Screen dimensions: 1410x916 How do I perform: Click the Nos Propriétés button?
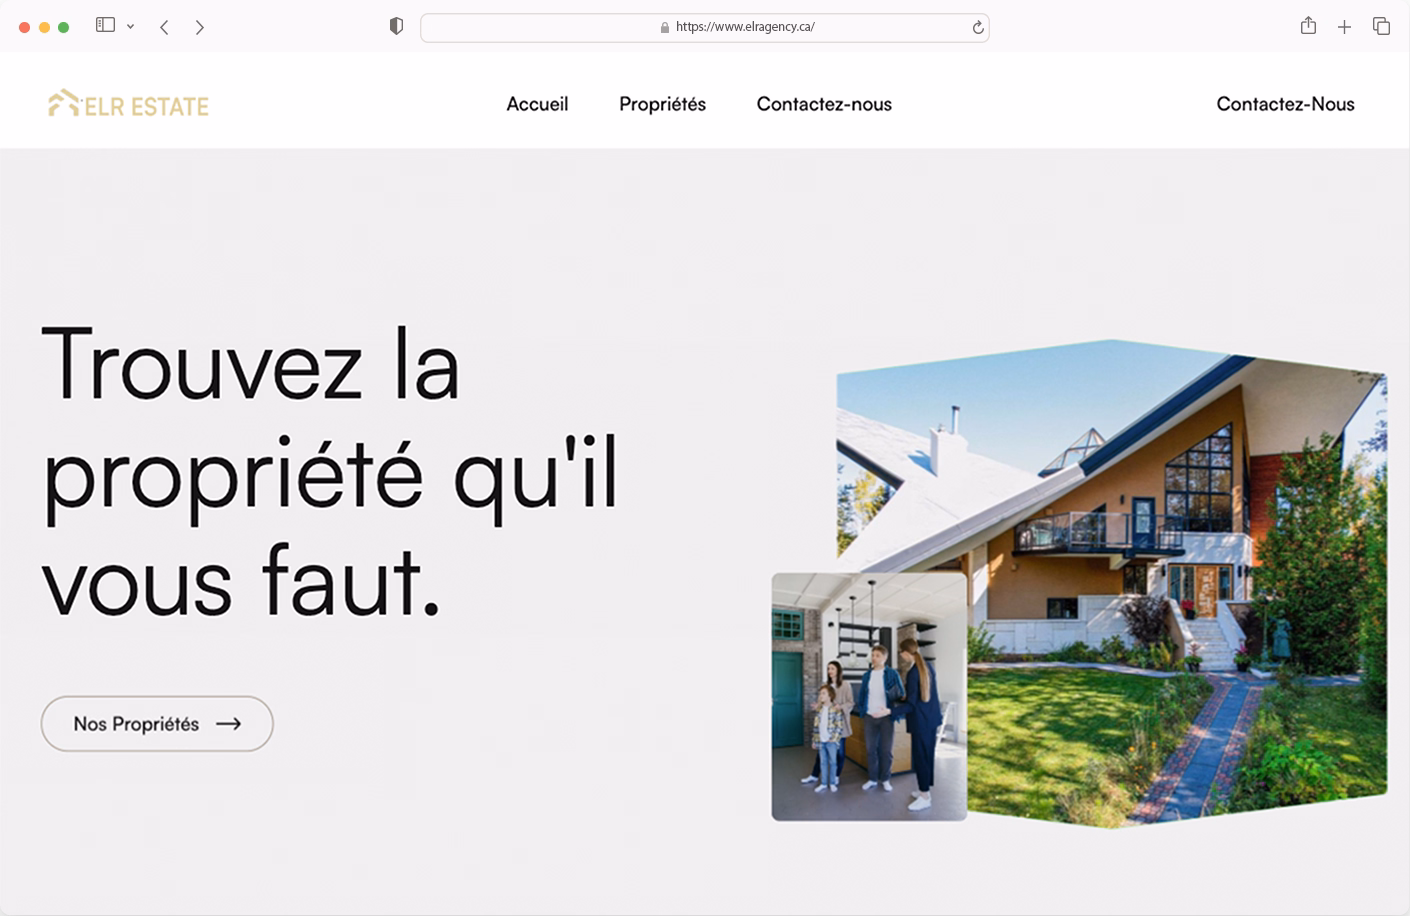(x=156, y=723)
